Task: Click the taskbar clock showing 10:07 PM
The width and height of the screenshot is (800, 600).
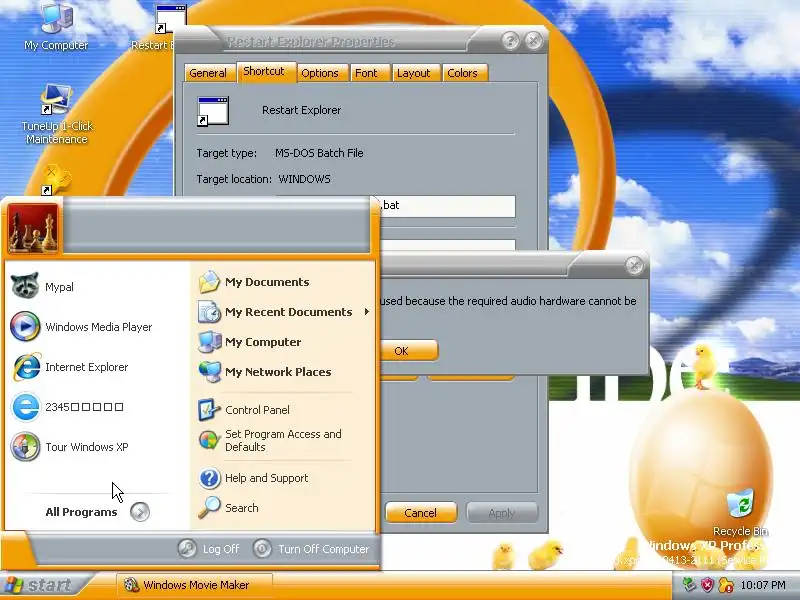Action: [763, 585]
